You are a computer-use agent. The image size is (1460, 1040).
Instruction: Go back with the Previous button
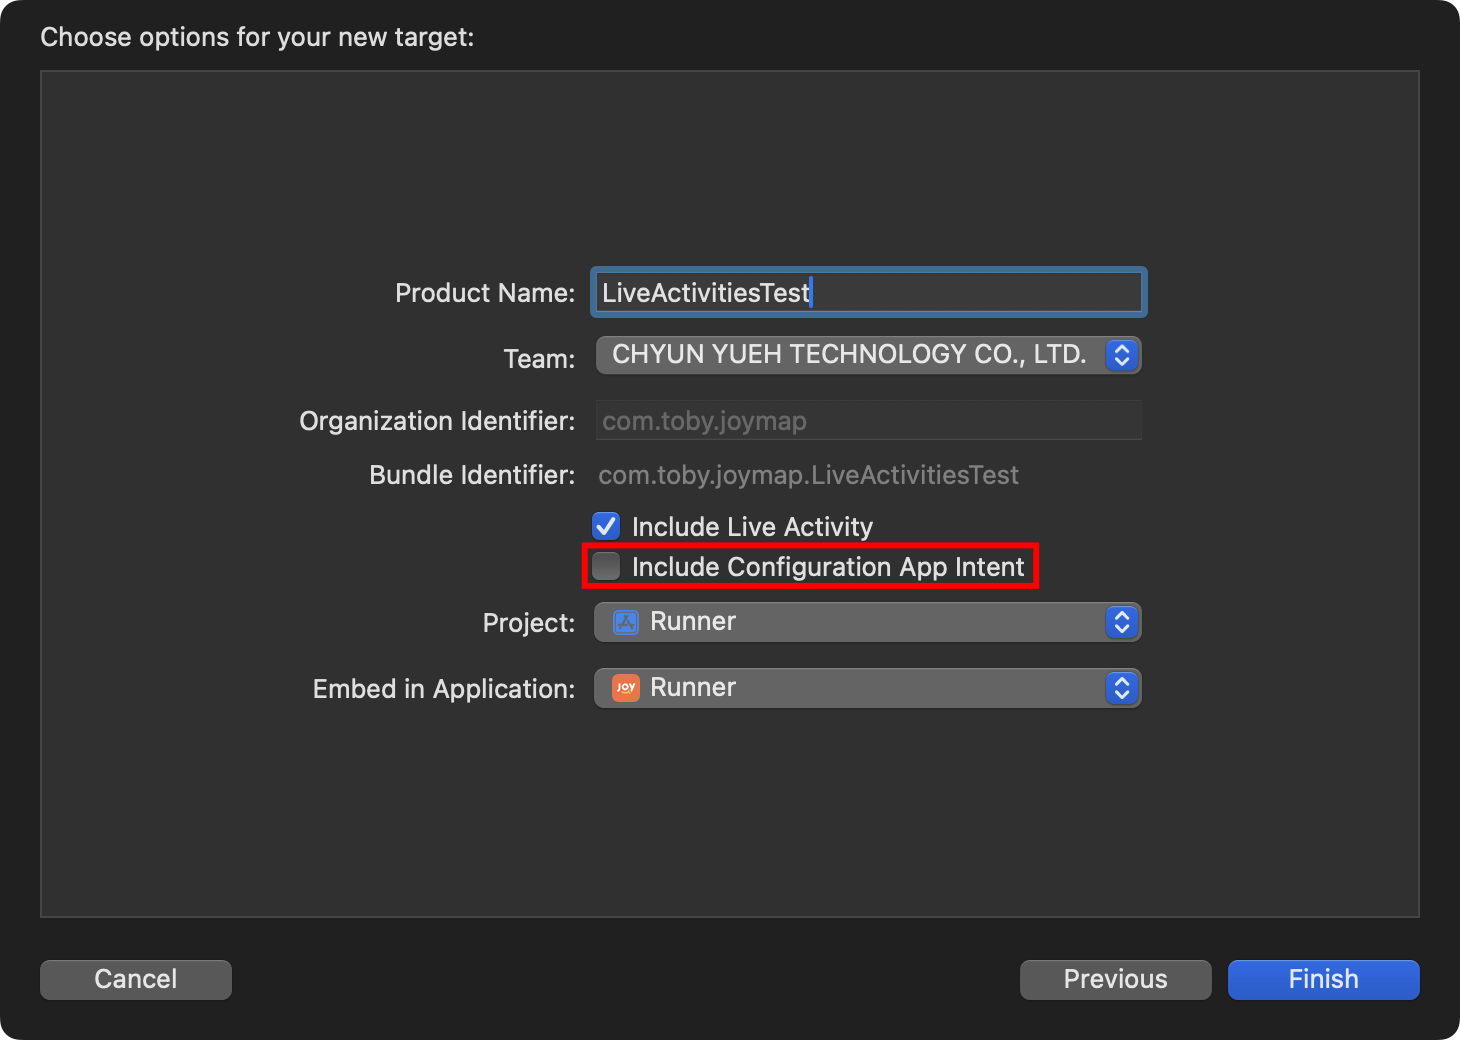click(1115, 979)
